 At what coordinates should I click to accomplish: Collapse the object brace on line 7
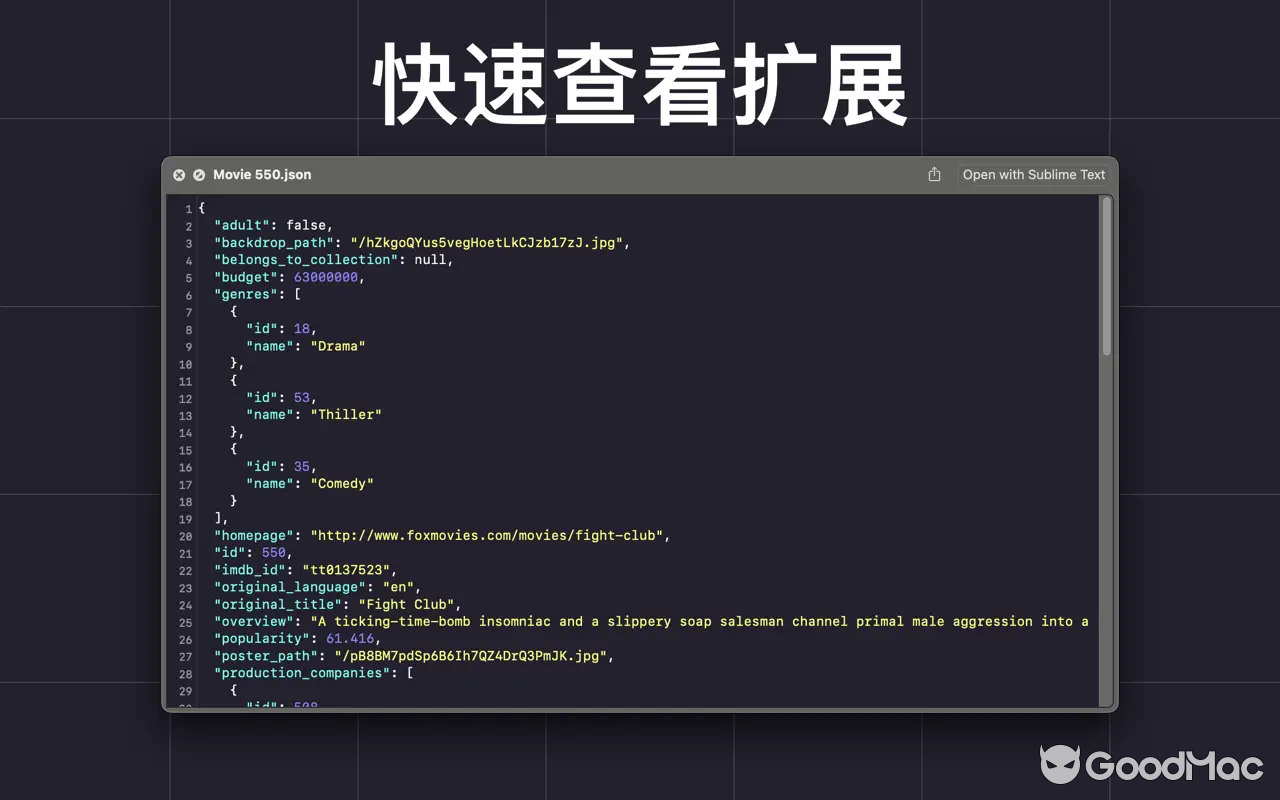pyautogui.click(x=232, y=311)
